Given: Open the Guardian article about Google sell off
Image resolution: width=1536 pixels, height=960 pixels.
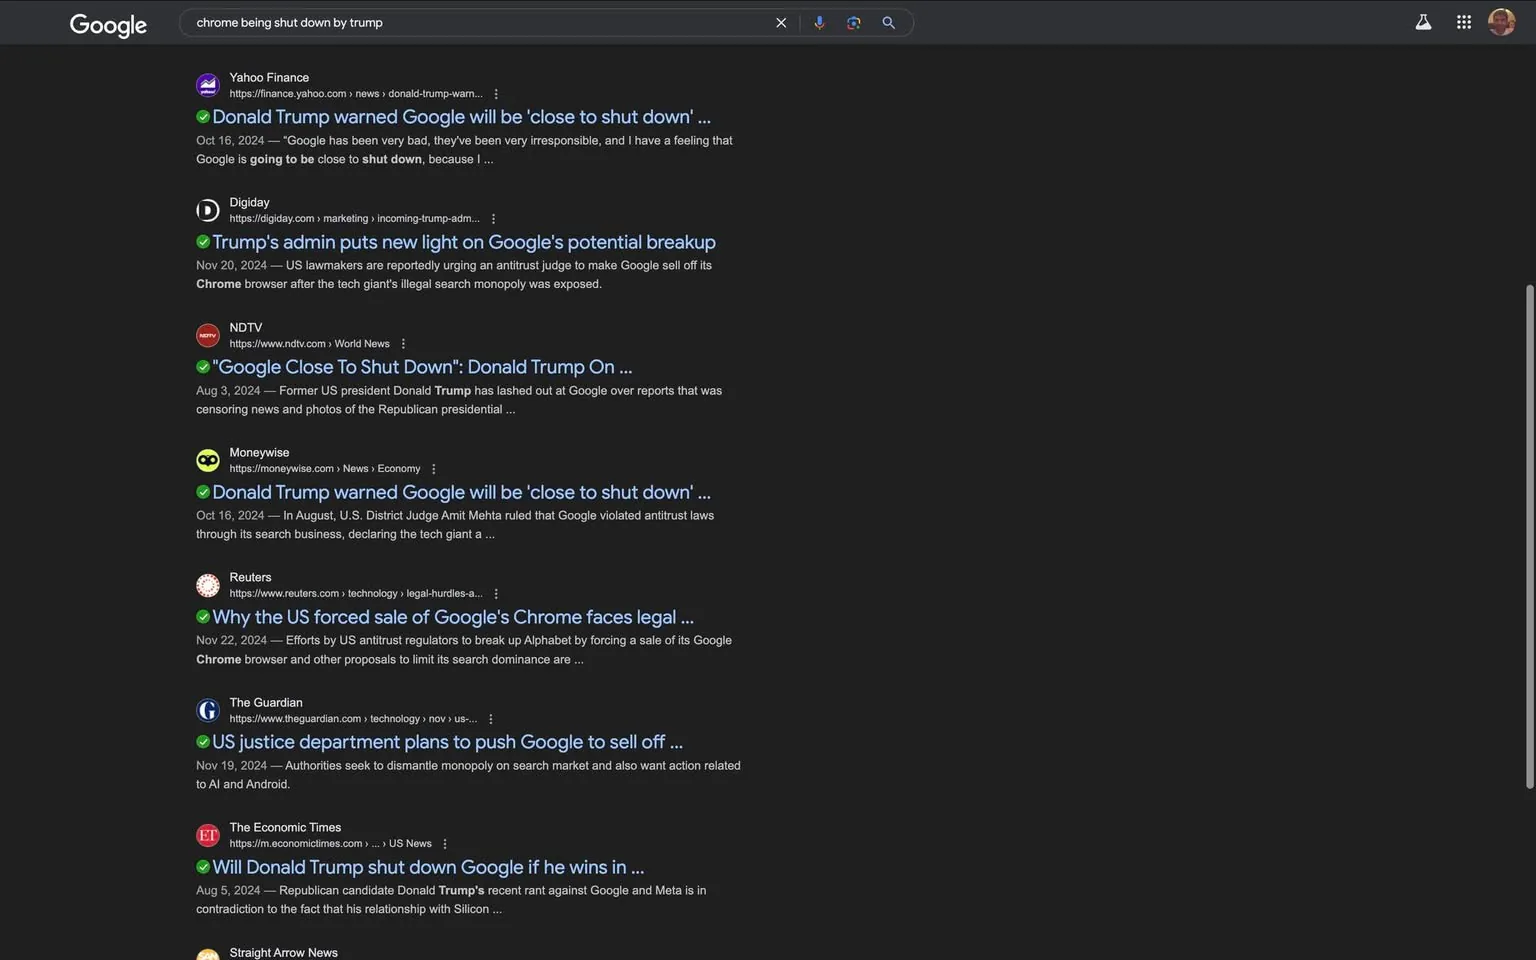Looking at the screenshot, I should point(446,742).
